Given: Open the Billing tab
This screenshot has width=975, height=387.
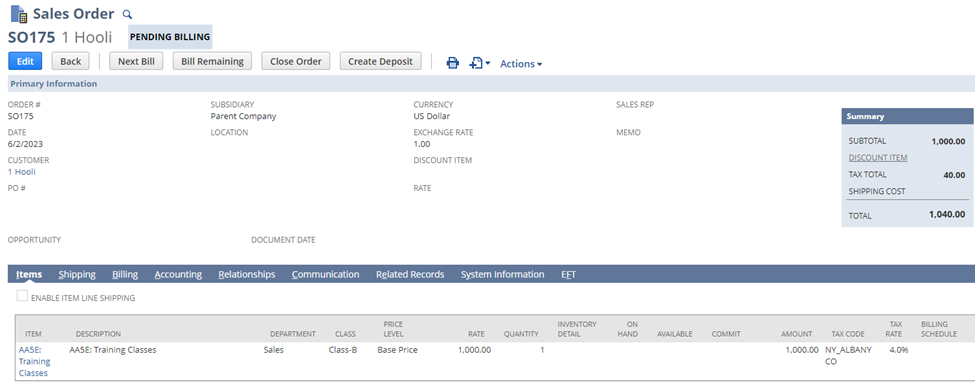Looking at the screenshot, I should point(125,274).
